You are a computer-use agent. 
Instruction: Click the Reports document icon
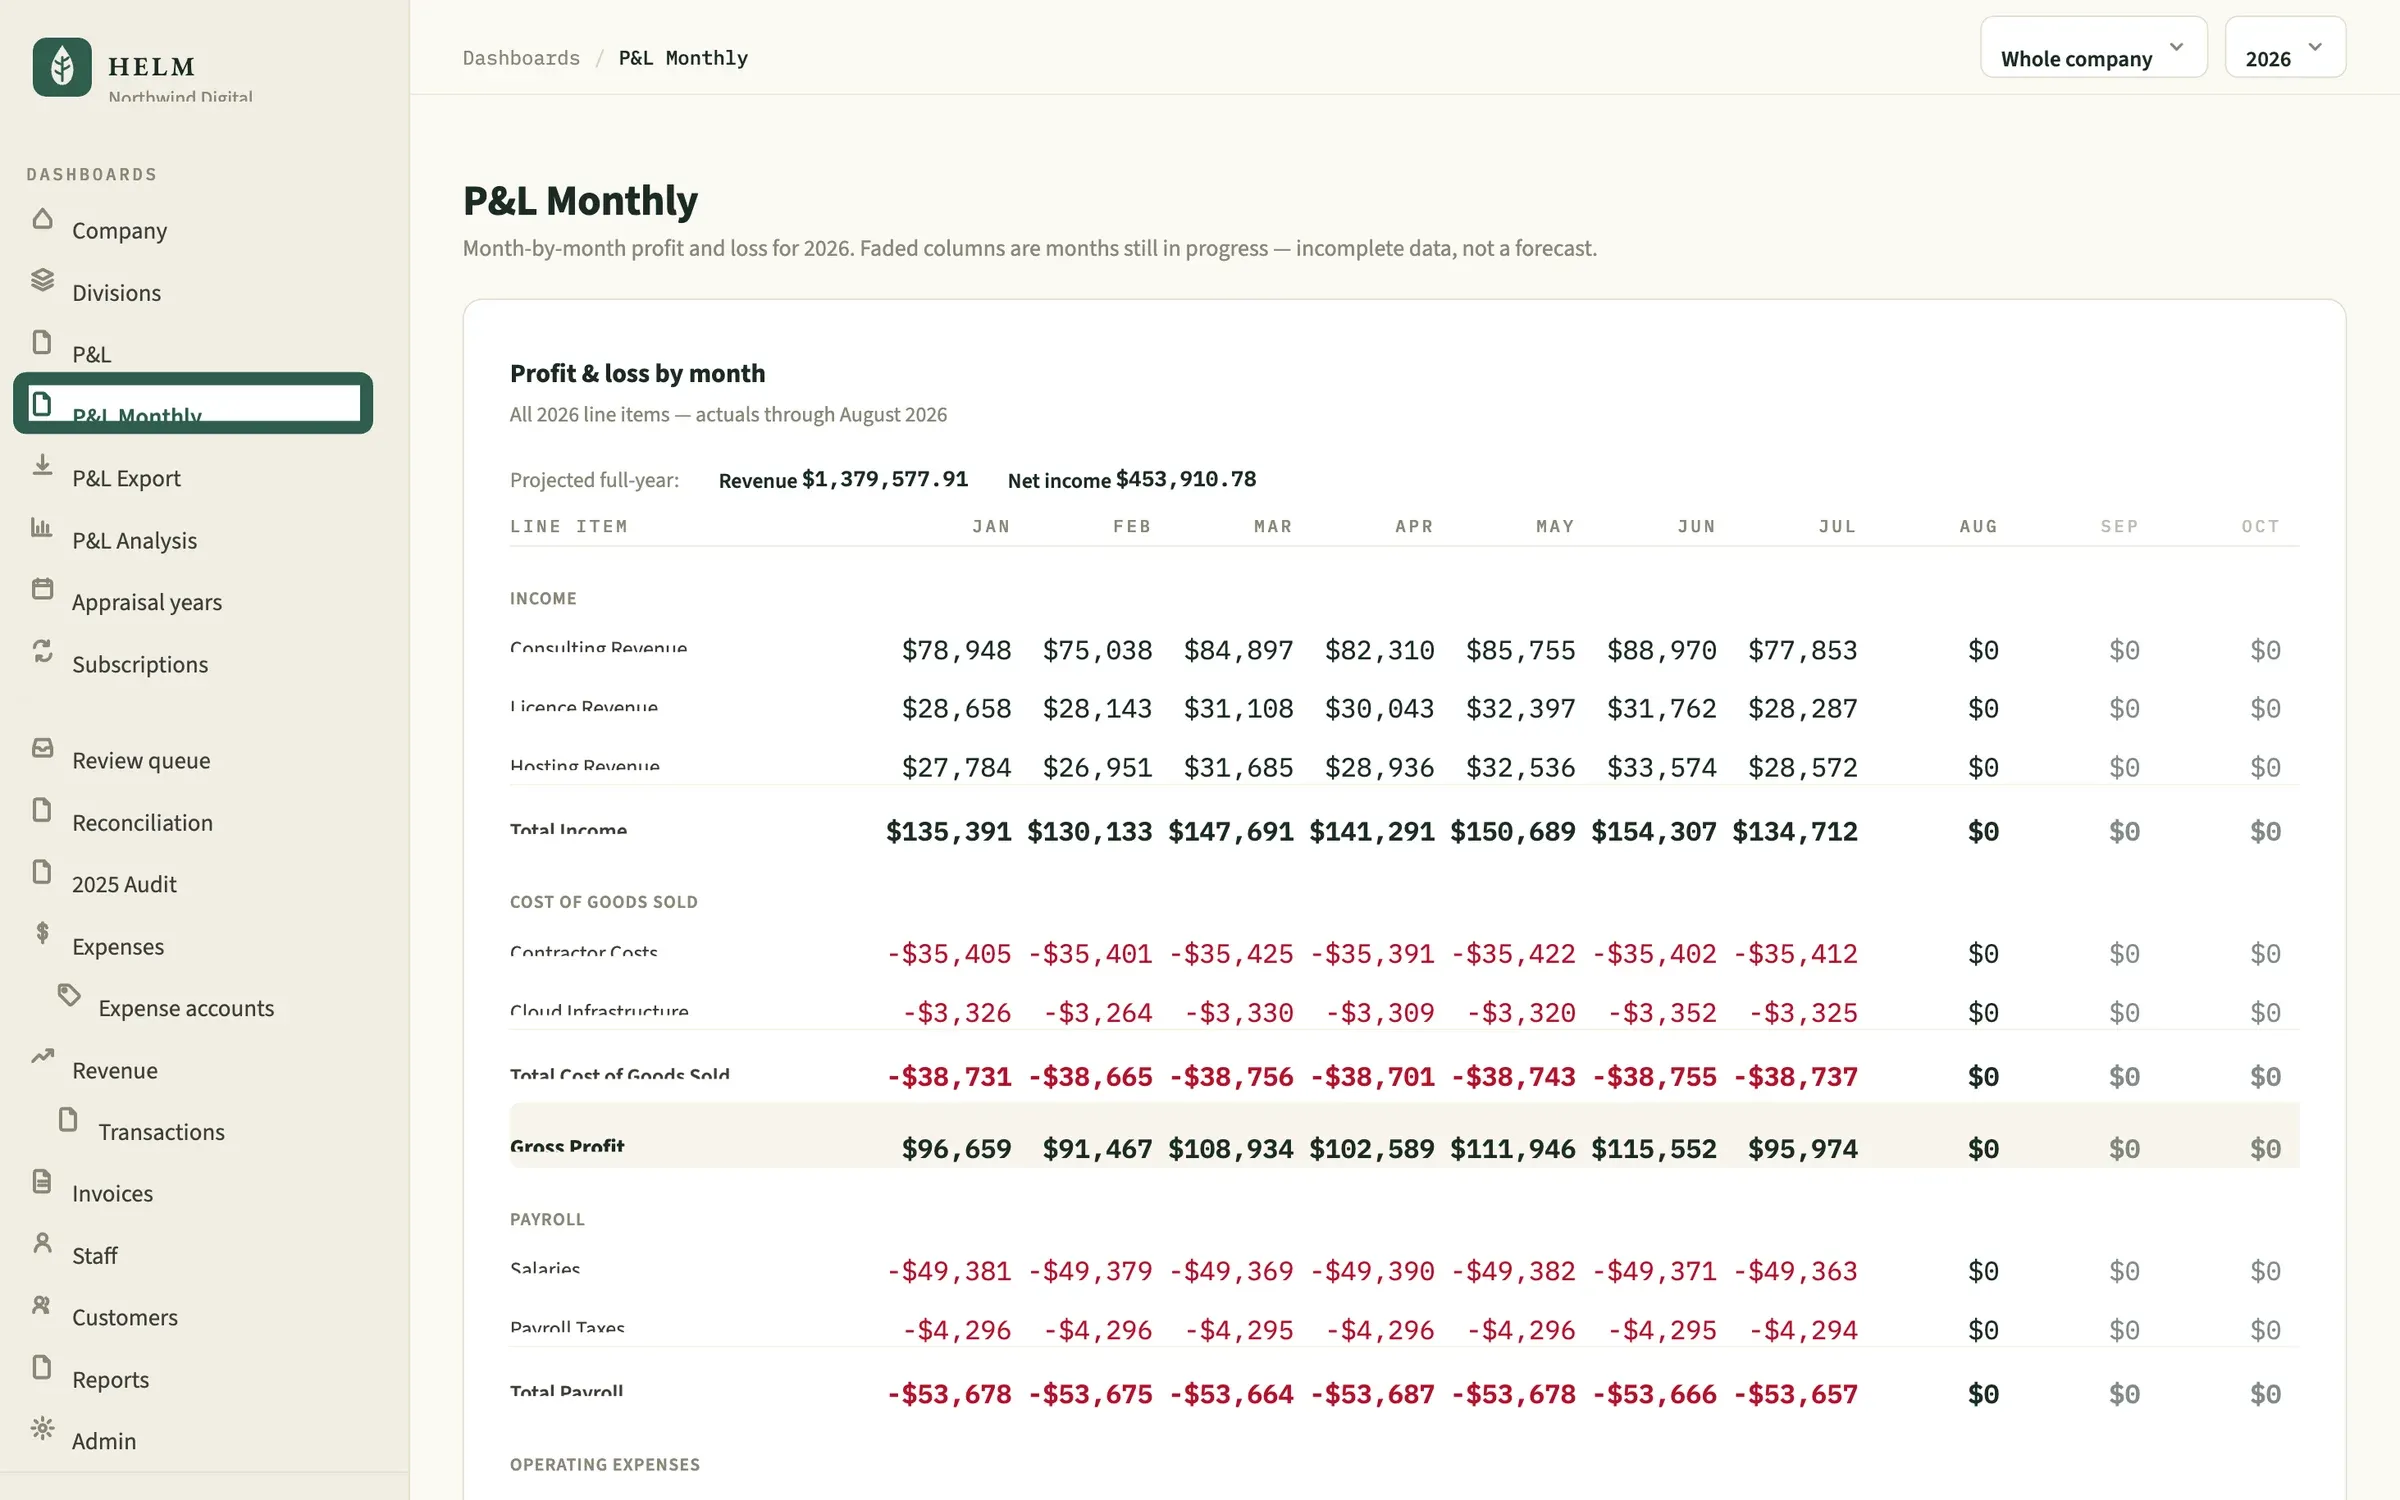[42, 1367]
